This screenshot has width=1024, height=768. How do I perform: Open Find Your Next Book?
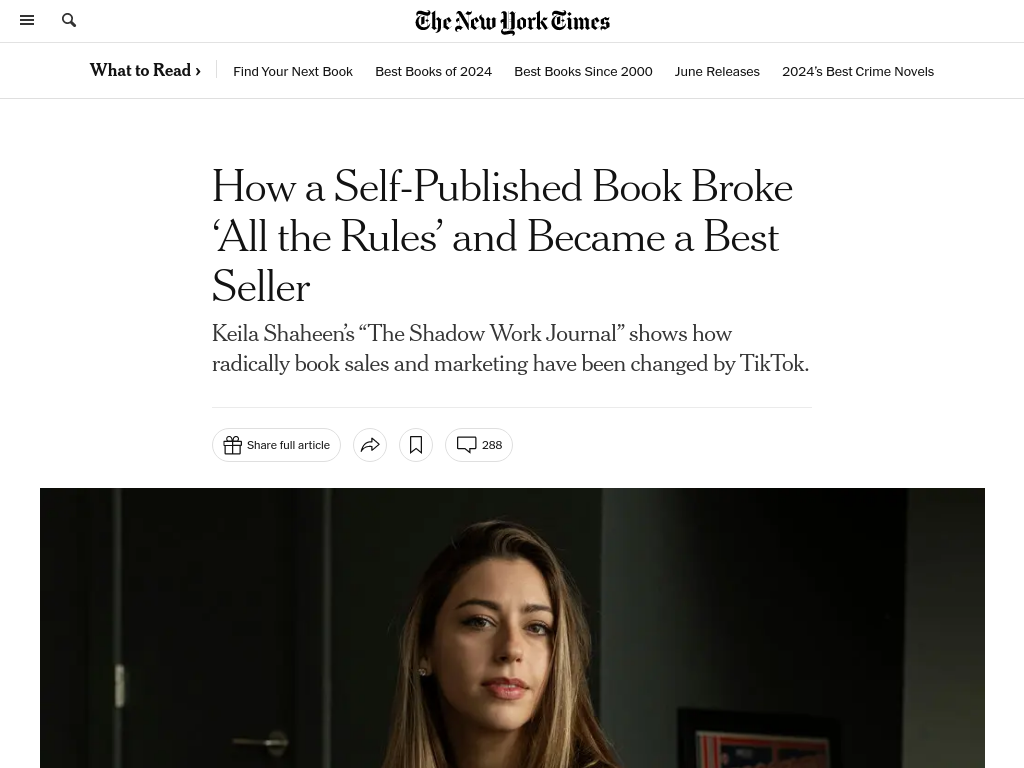tap(293, 71)
